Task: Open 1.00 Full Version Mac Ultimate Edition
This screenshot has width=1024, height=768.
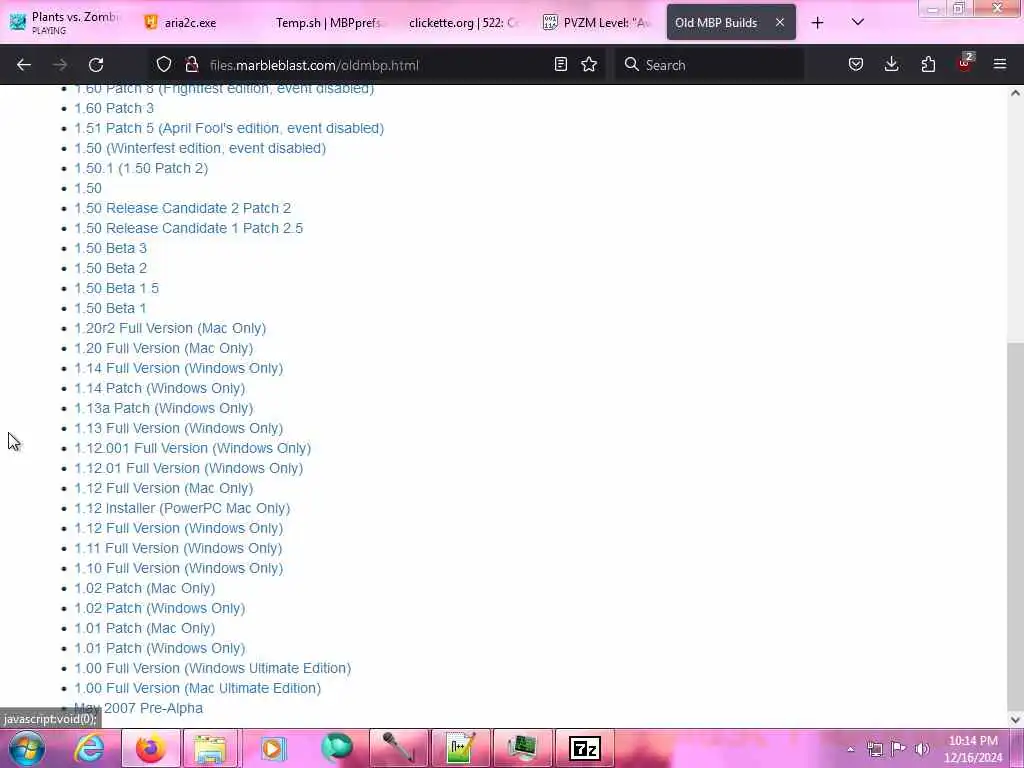Action: pyautogui.click(x=197, y=688)
